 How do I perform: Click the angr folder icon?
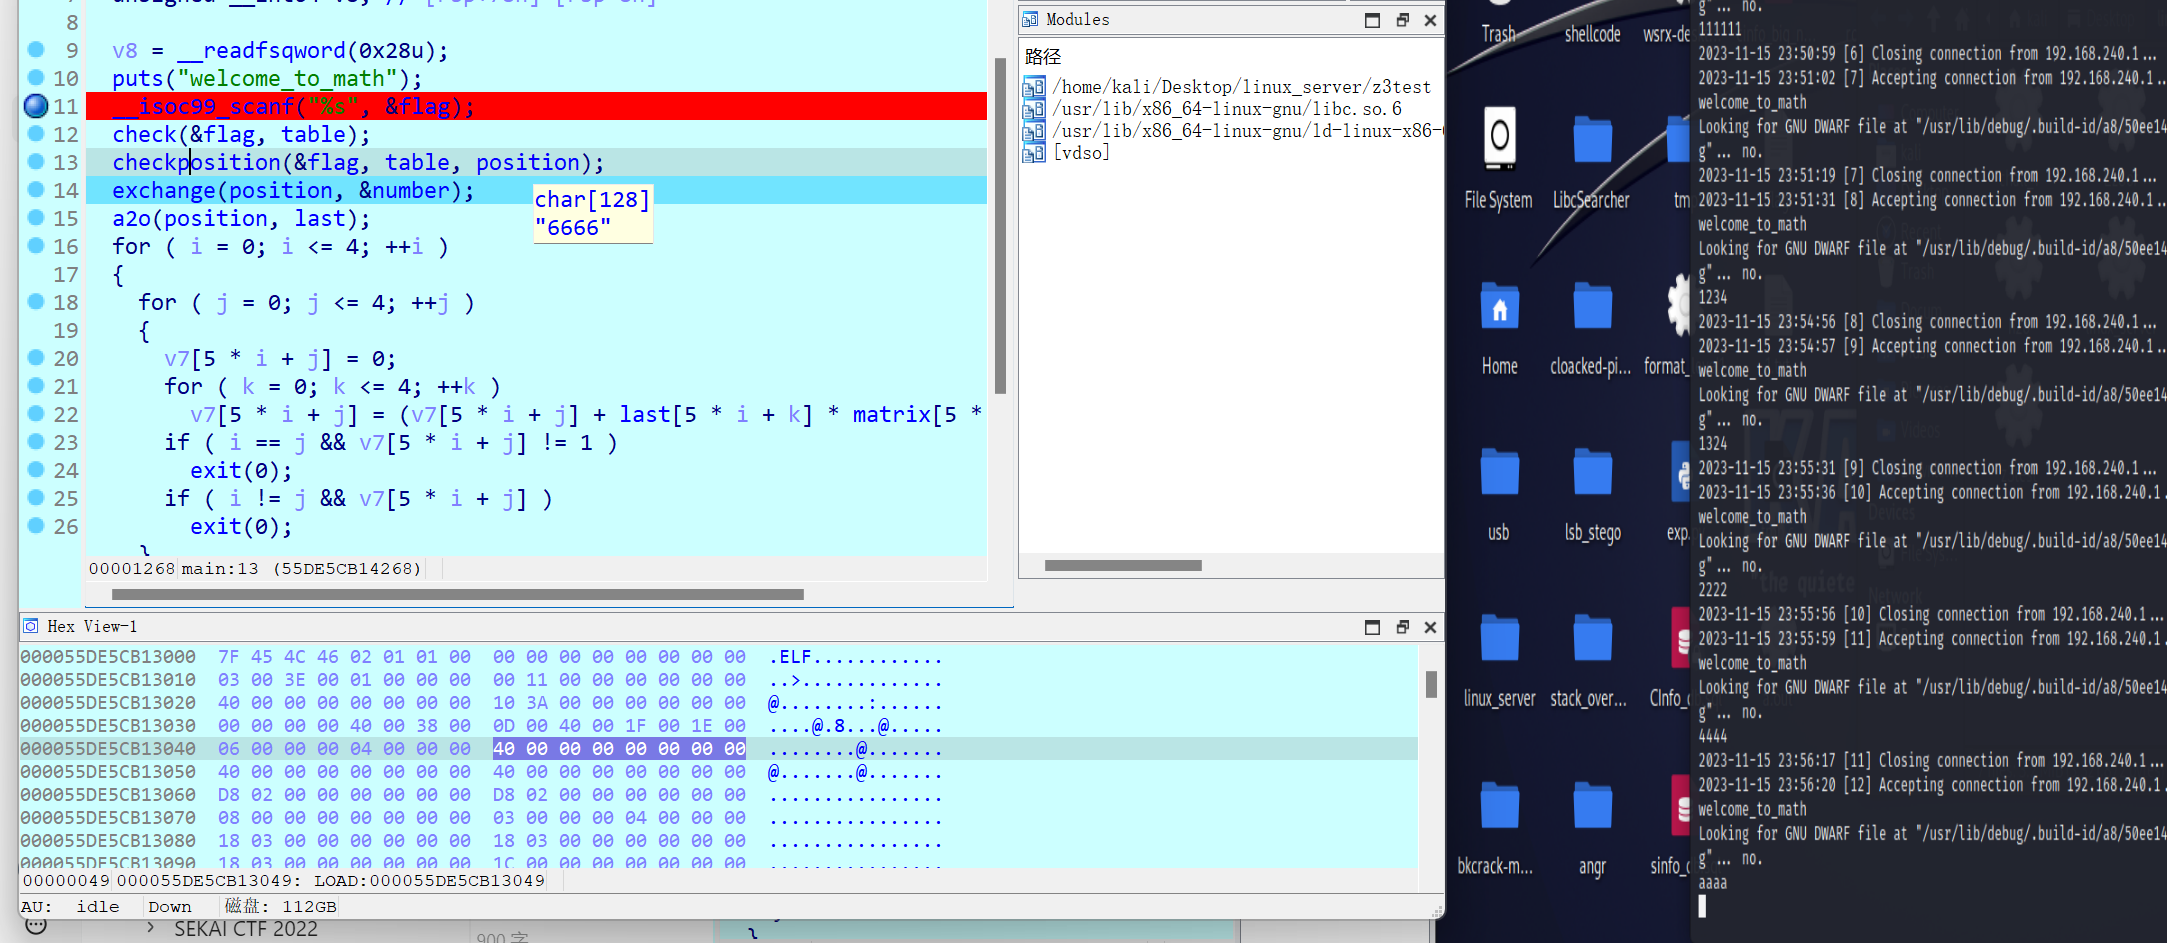point(1592,808)
